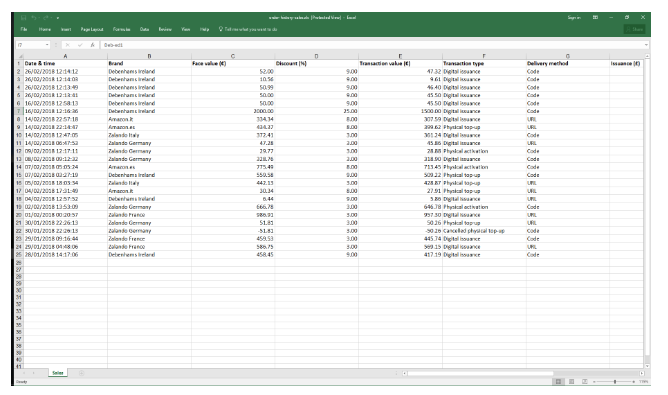Viewport: 668px width, 395px height.
Task: Switch to the Home ribbon tab
Action: click(x=45, y=29)
